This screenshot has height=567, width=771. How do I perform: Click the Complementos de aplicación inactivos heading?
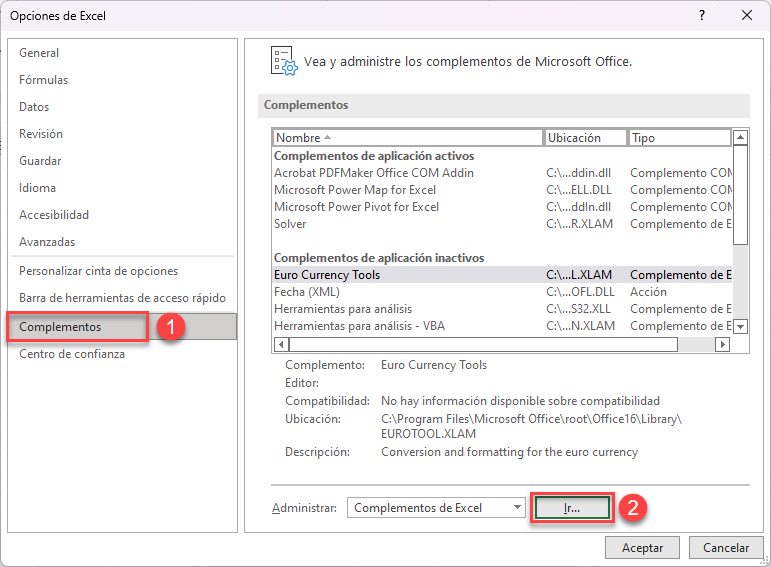click(379, 258)
